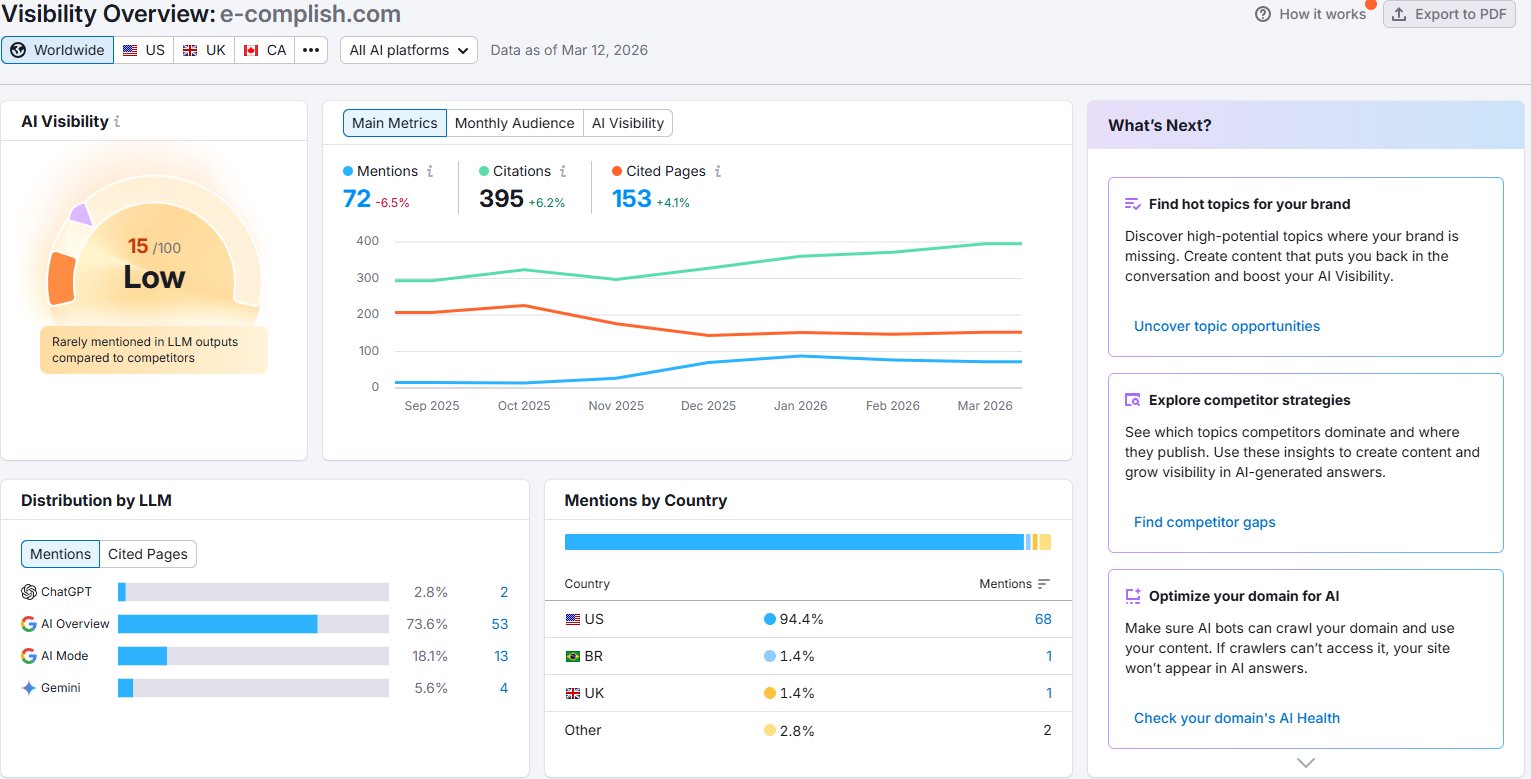Click the ChatGPT logo icon in distribution list
Screen dimensions: 1531x779
[x=29, y=592]
